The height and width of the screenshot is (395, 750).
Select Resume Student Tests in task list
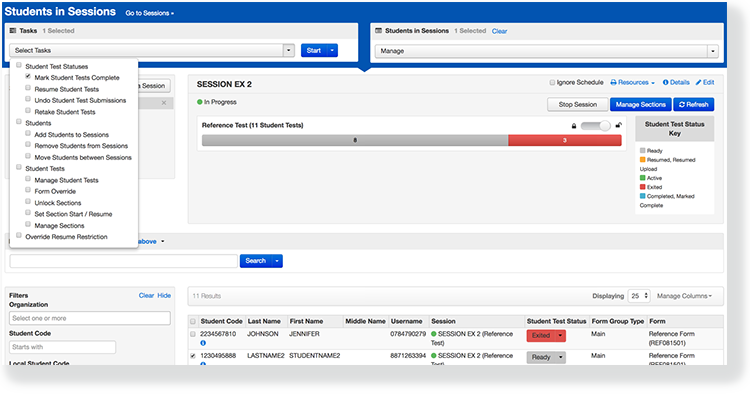pos(66,89)
